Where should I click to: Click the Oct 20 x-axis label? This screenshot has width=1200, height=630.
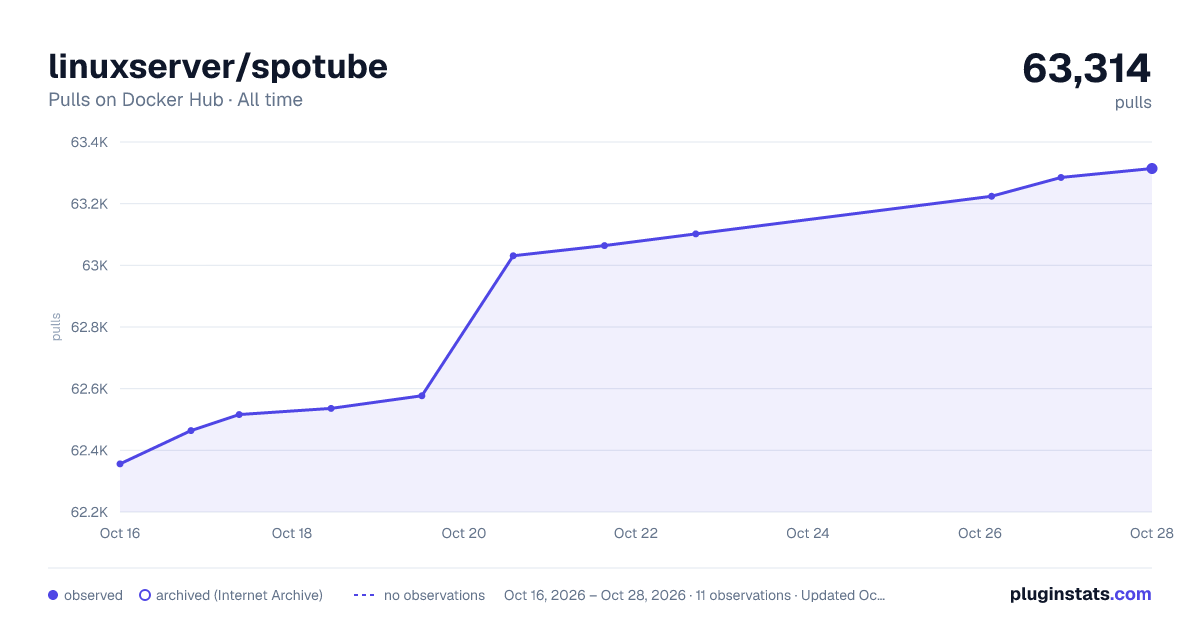click(464, 533)
